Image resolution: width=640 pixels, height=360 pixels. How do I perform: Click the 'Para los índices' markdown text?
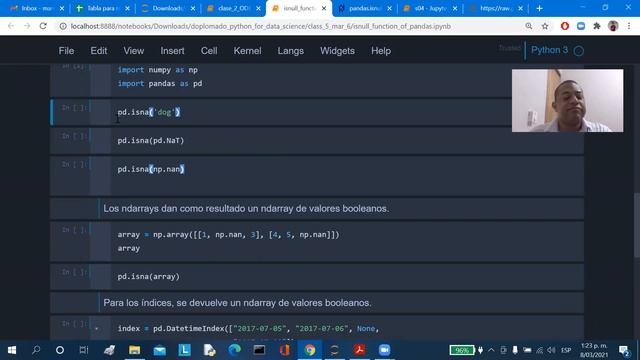tap(237, 303)
